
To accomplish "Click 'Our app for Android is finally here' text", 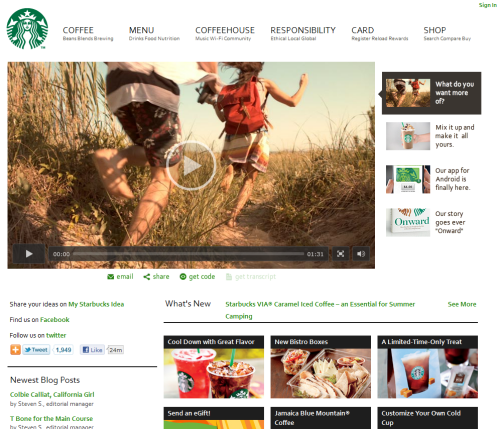I will pos(453,179).
